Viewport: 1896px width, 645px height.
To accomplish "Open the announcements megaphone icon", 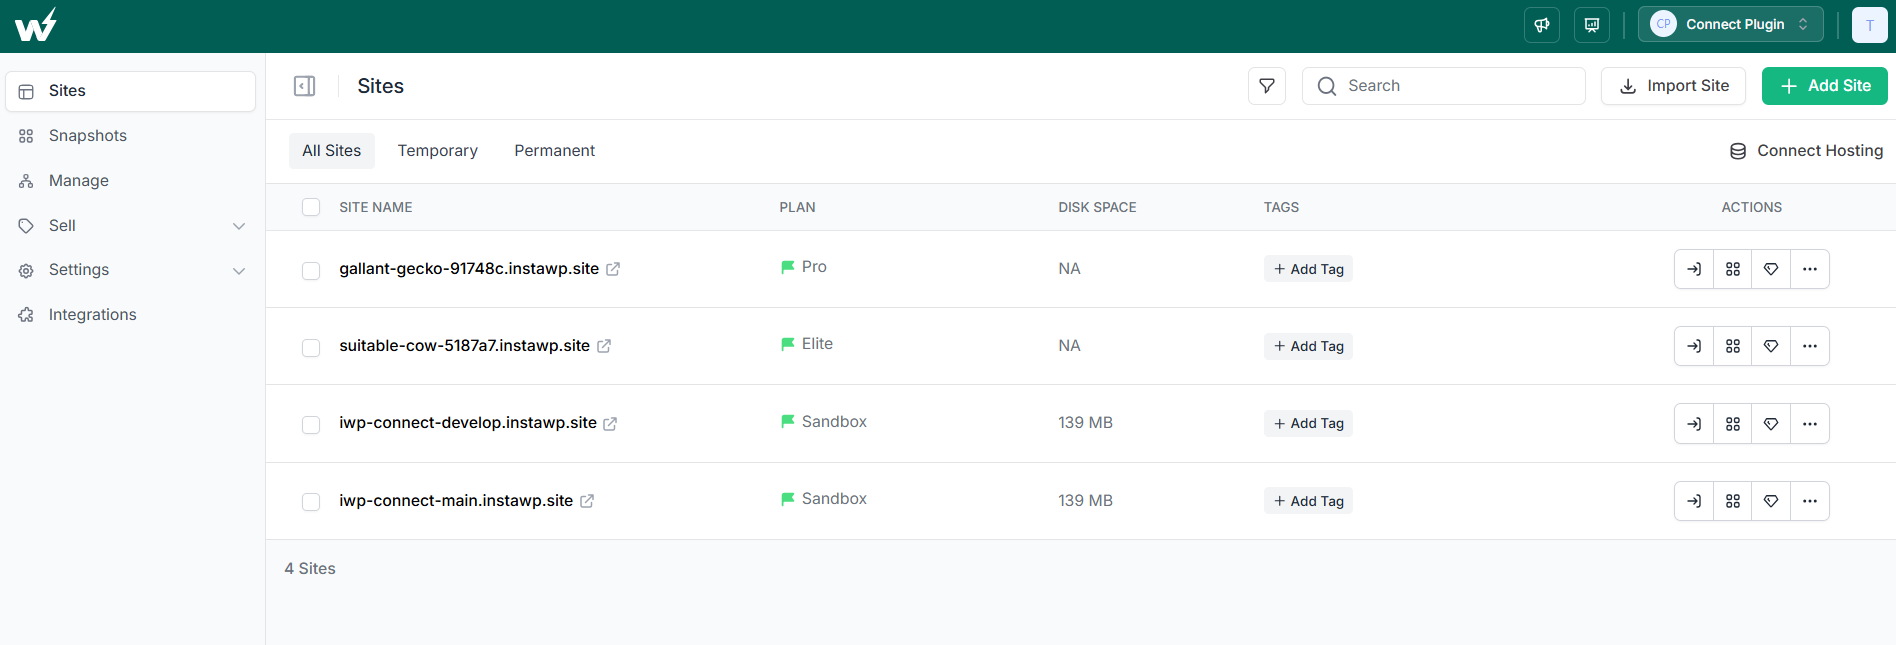I will click(1542, 25).
